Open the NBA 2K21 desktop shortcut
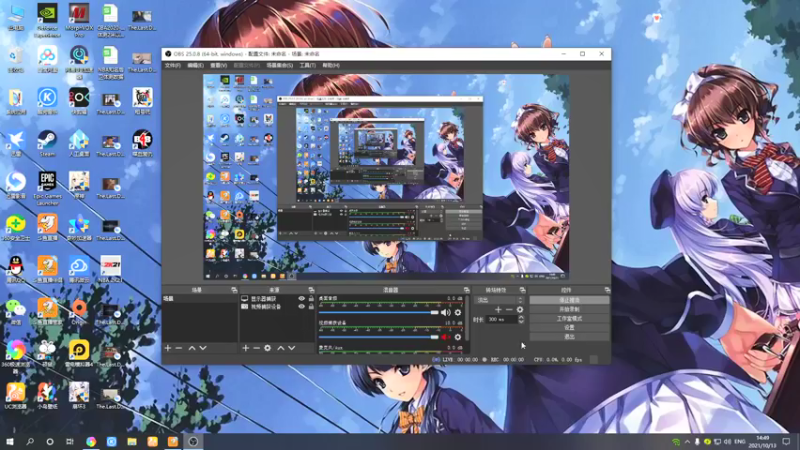 click(111, 269)
